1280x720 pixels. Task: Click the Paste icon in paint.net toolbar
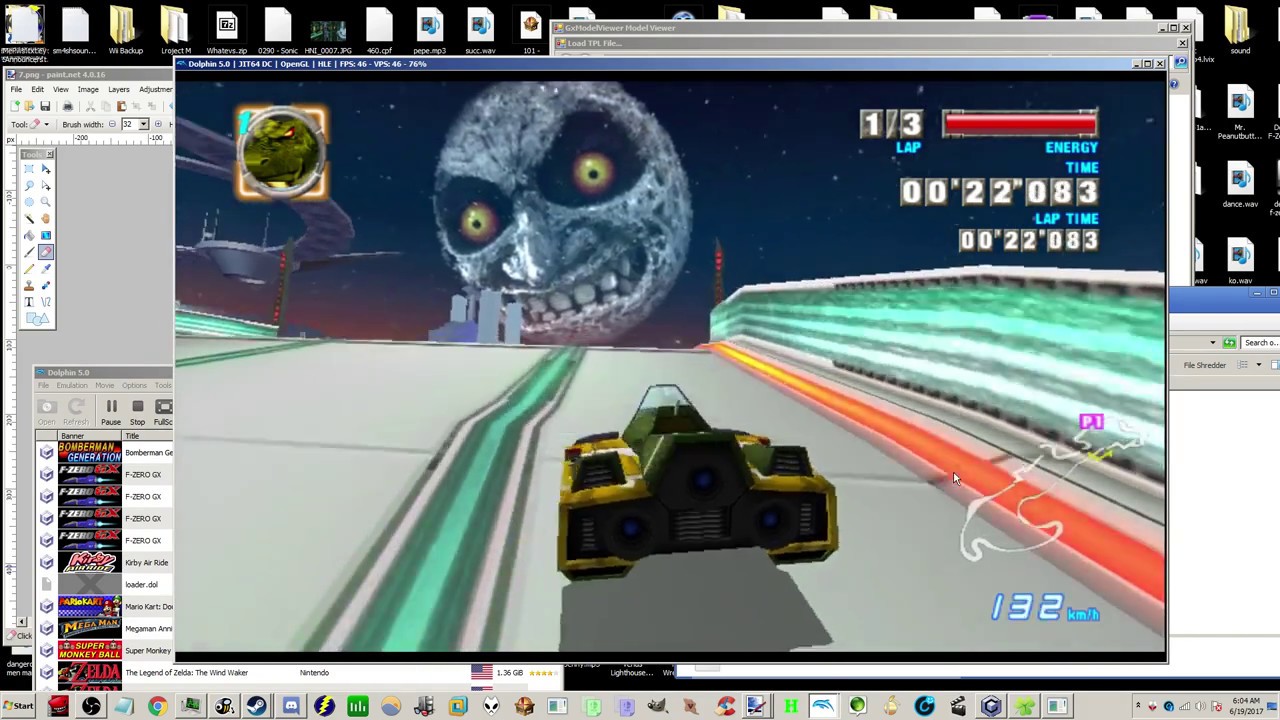click(x=121, y=106)
